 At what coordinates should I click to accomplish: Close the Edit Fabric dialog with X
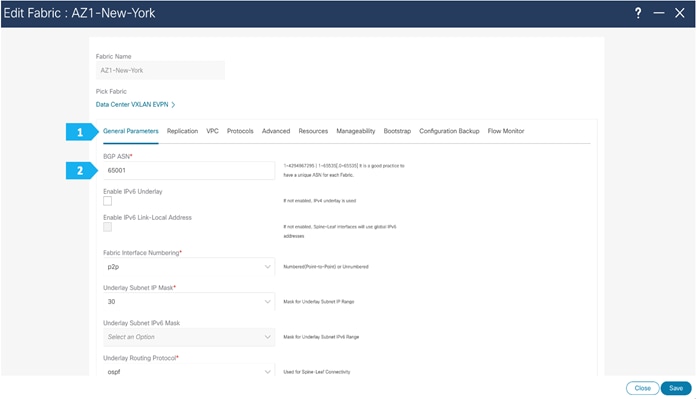680,13
